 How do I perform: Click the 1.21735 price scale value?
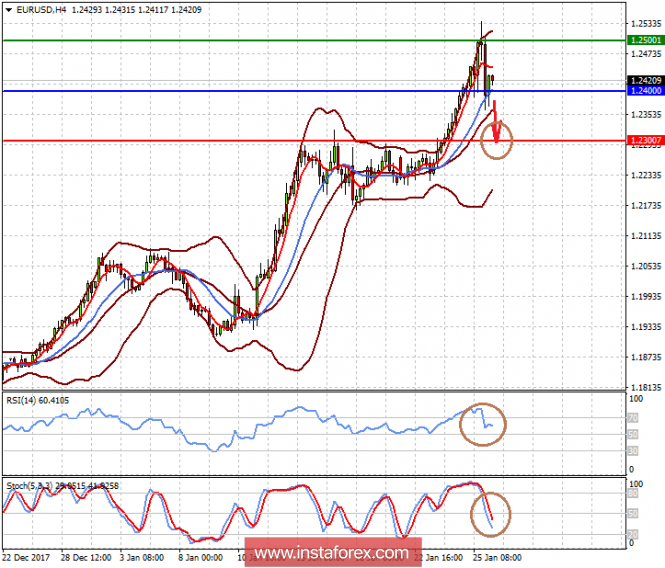[646, 206]
